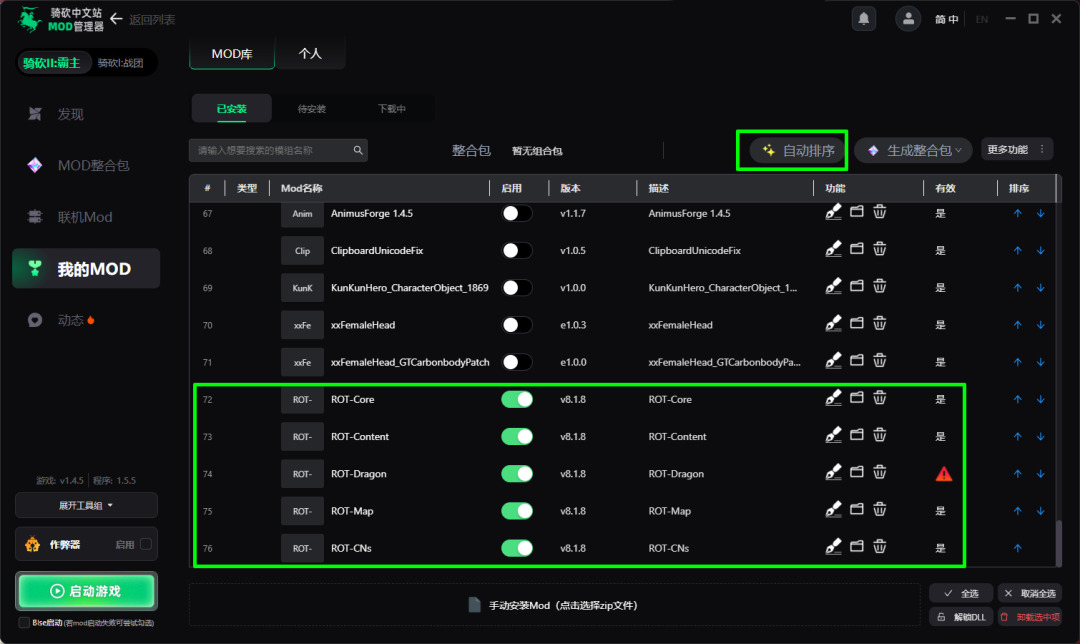Viewport: 1080px width, 644px height.
Task: Check the Blse launch checkbox
Action: pos(24,623)
